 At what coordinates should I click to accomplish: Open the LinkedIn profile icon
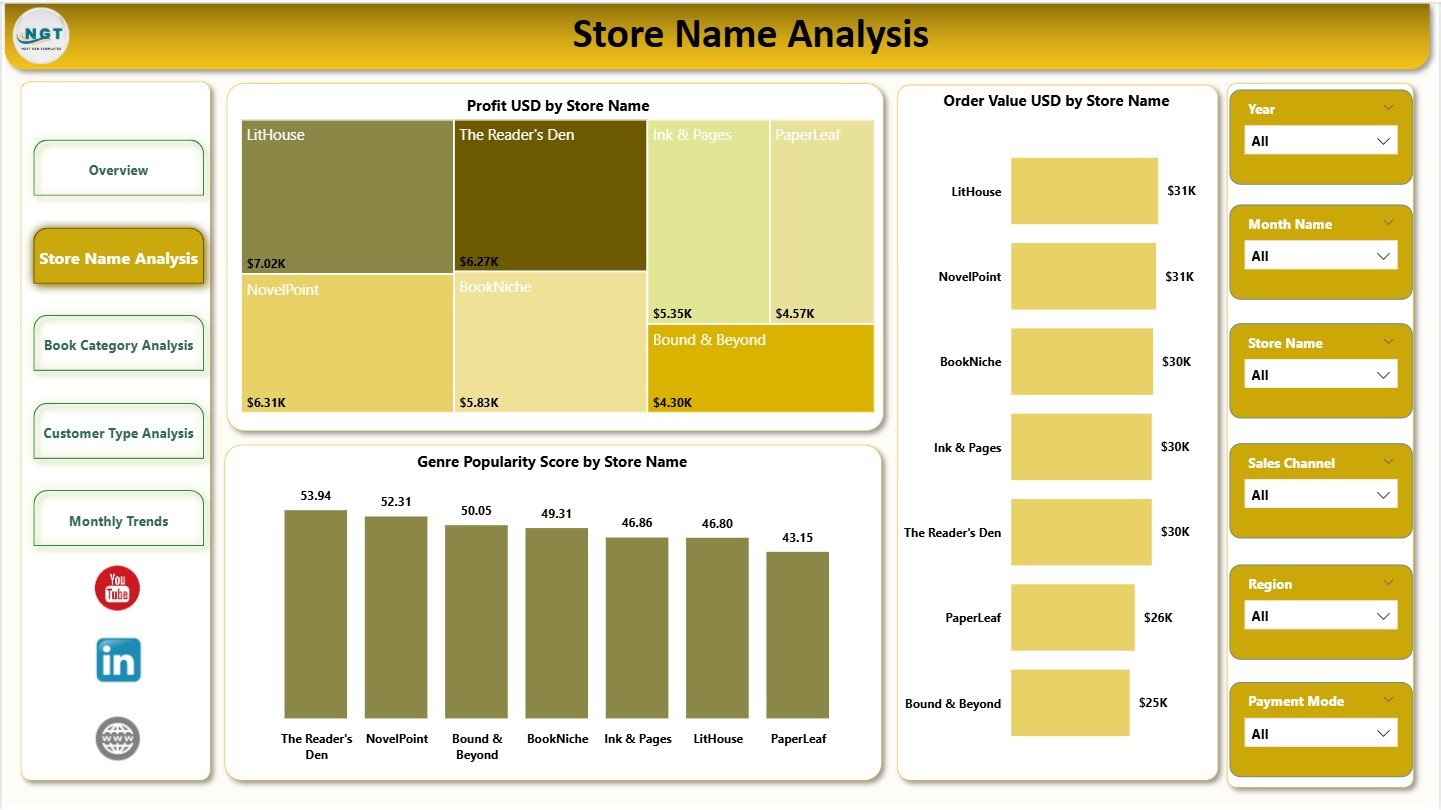(117, 660)
